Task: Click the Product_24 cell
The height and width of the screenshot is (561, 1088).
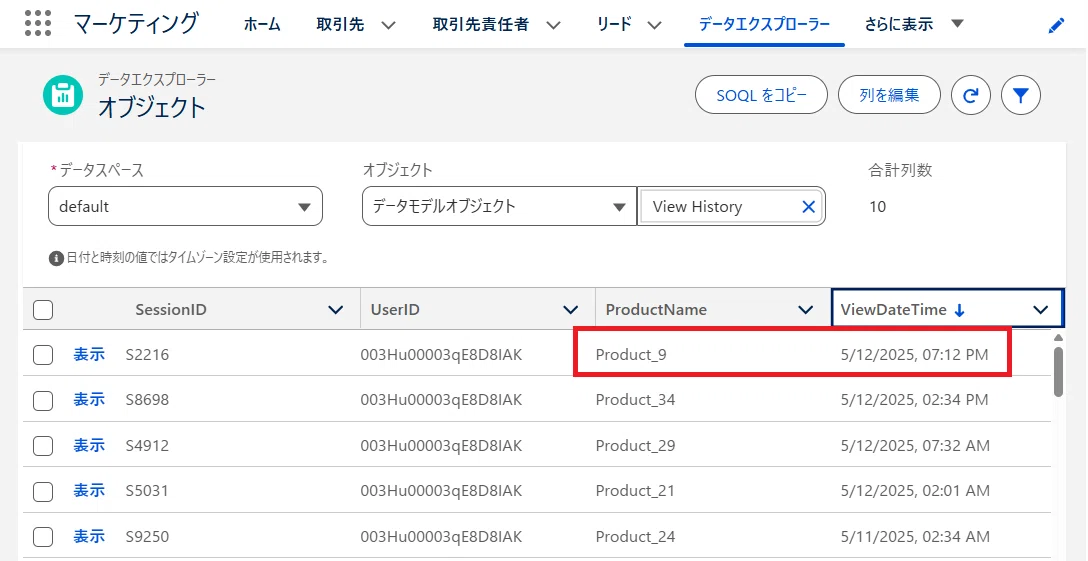Action: pyautogui.click(x=636, y=537)
